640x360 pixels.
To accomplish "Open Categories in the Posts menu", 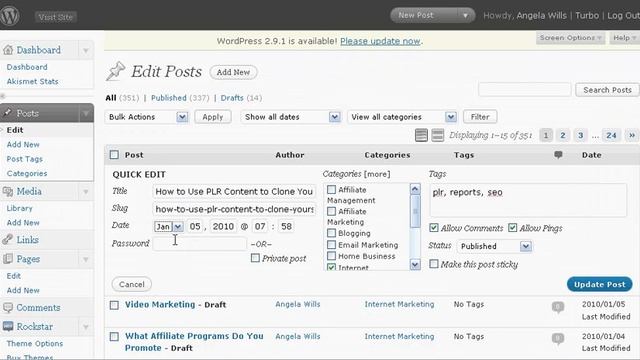I will click(27, 173).
